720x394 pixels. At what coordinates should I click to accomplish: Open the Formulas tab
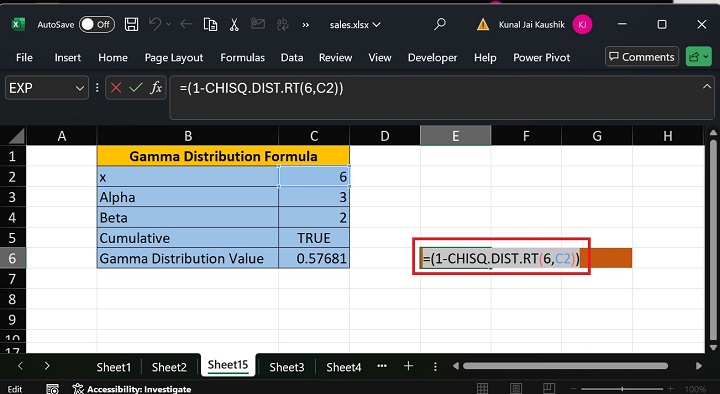click(x=242, y=57)
